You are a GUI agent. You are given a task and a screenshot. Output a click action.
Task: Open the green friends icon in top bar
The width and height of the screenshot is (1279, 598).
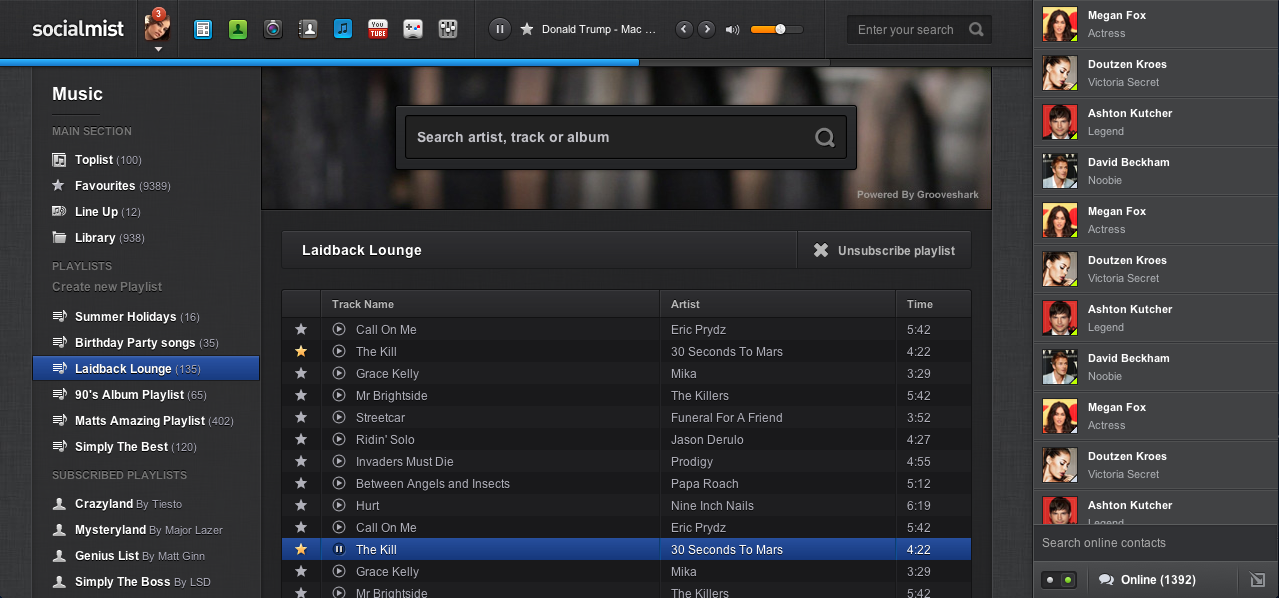tap(238, 29)
